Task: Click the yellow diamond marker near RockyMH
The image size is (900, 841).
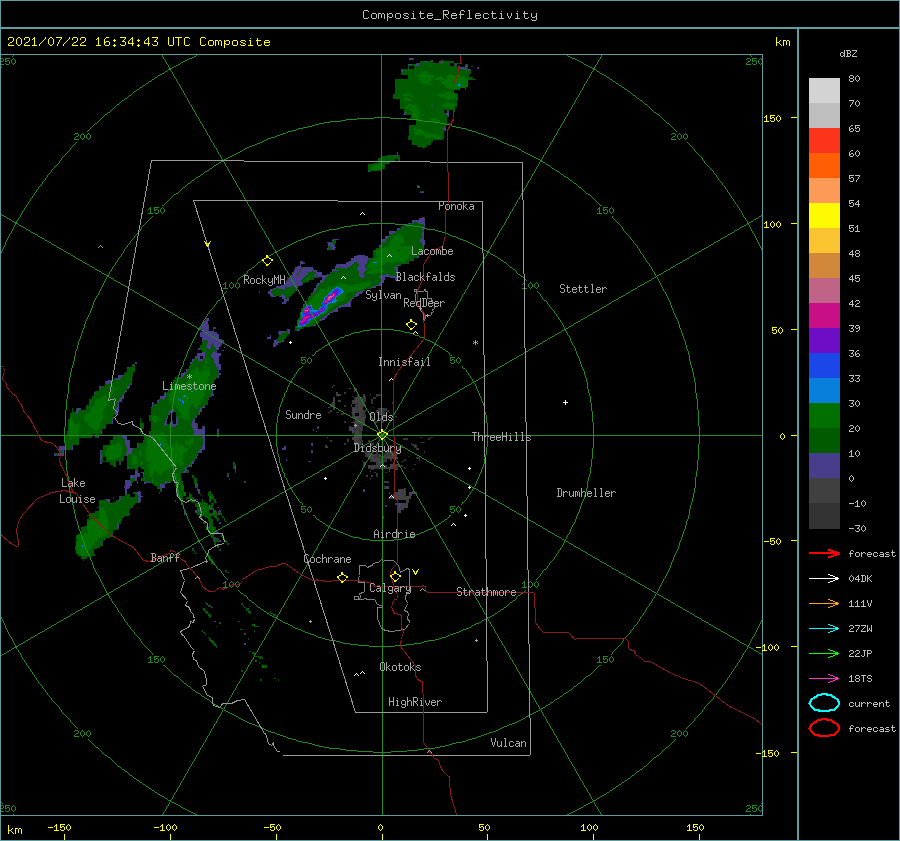Action: (267, 261)
